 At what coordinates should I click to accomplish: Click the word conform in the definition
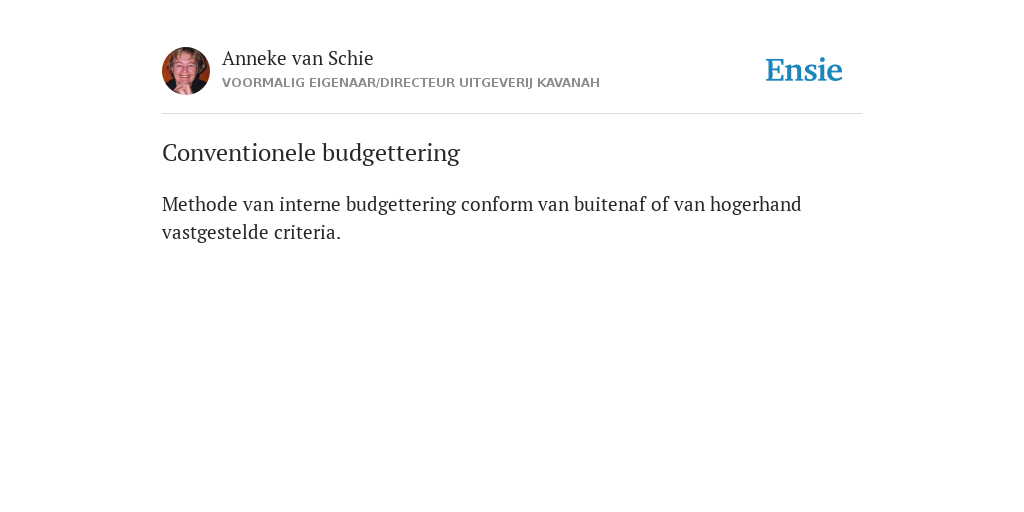click(x=497, y=204)
